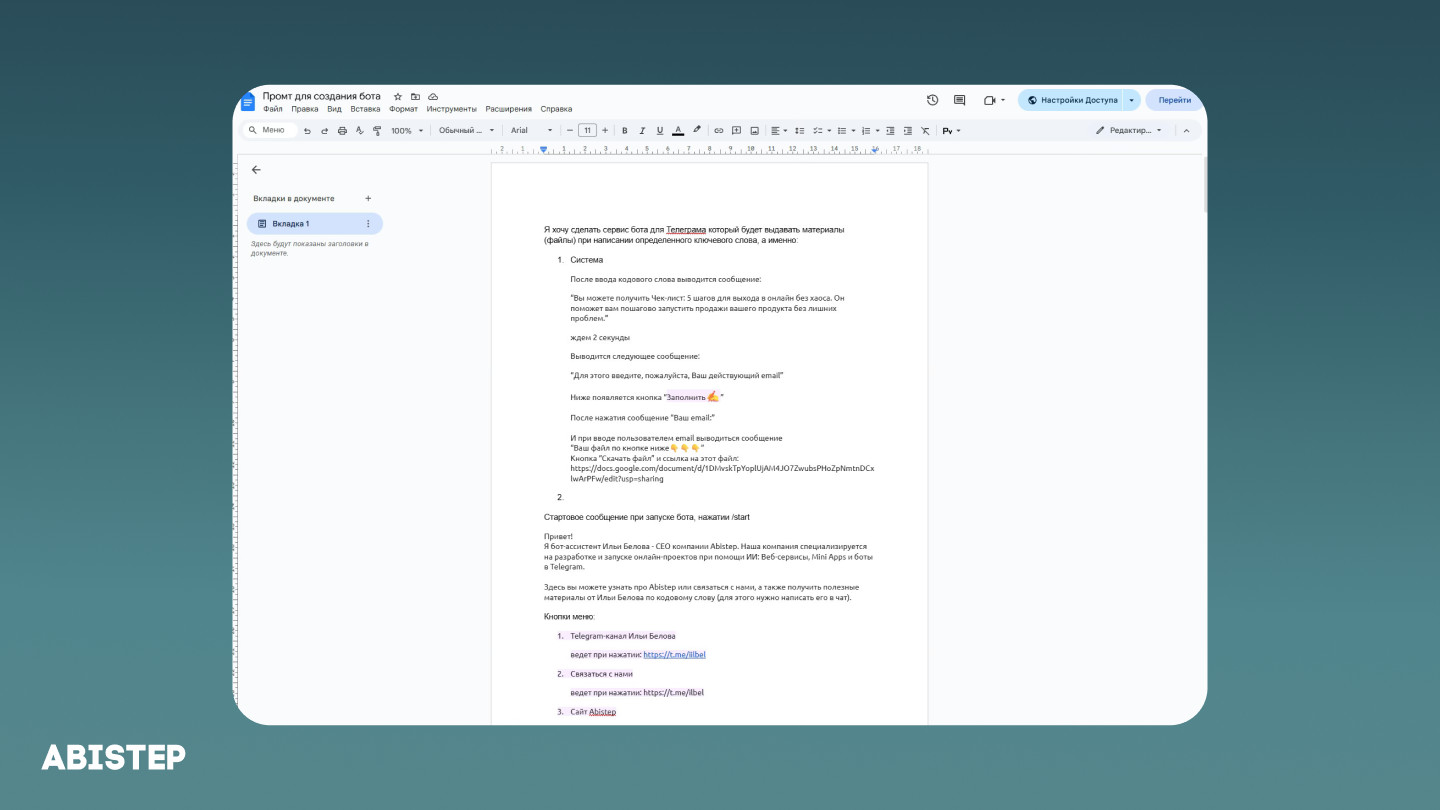Open the Файл menu
1440x810 pixels.
point(272,109)
